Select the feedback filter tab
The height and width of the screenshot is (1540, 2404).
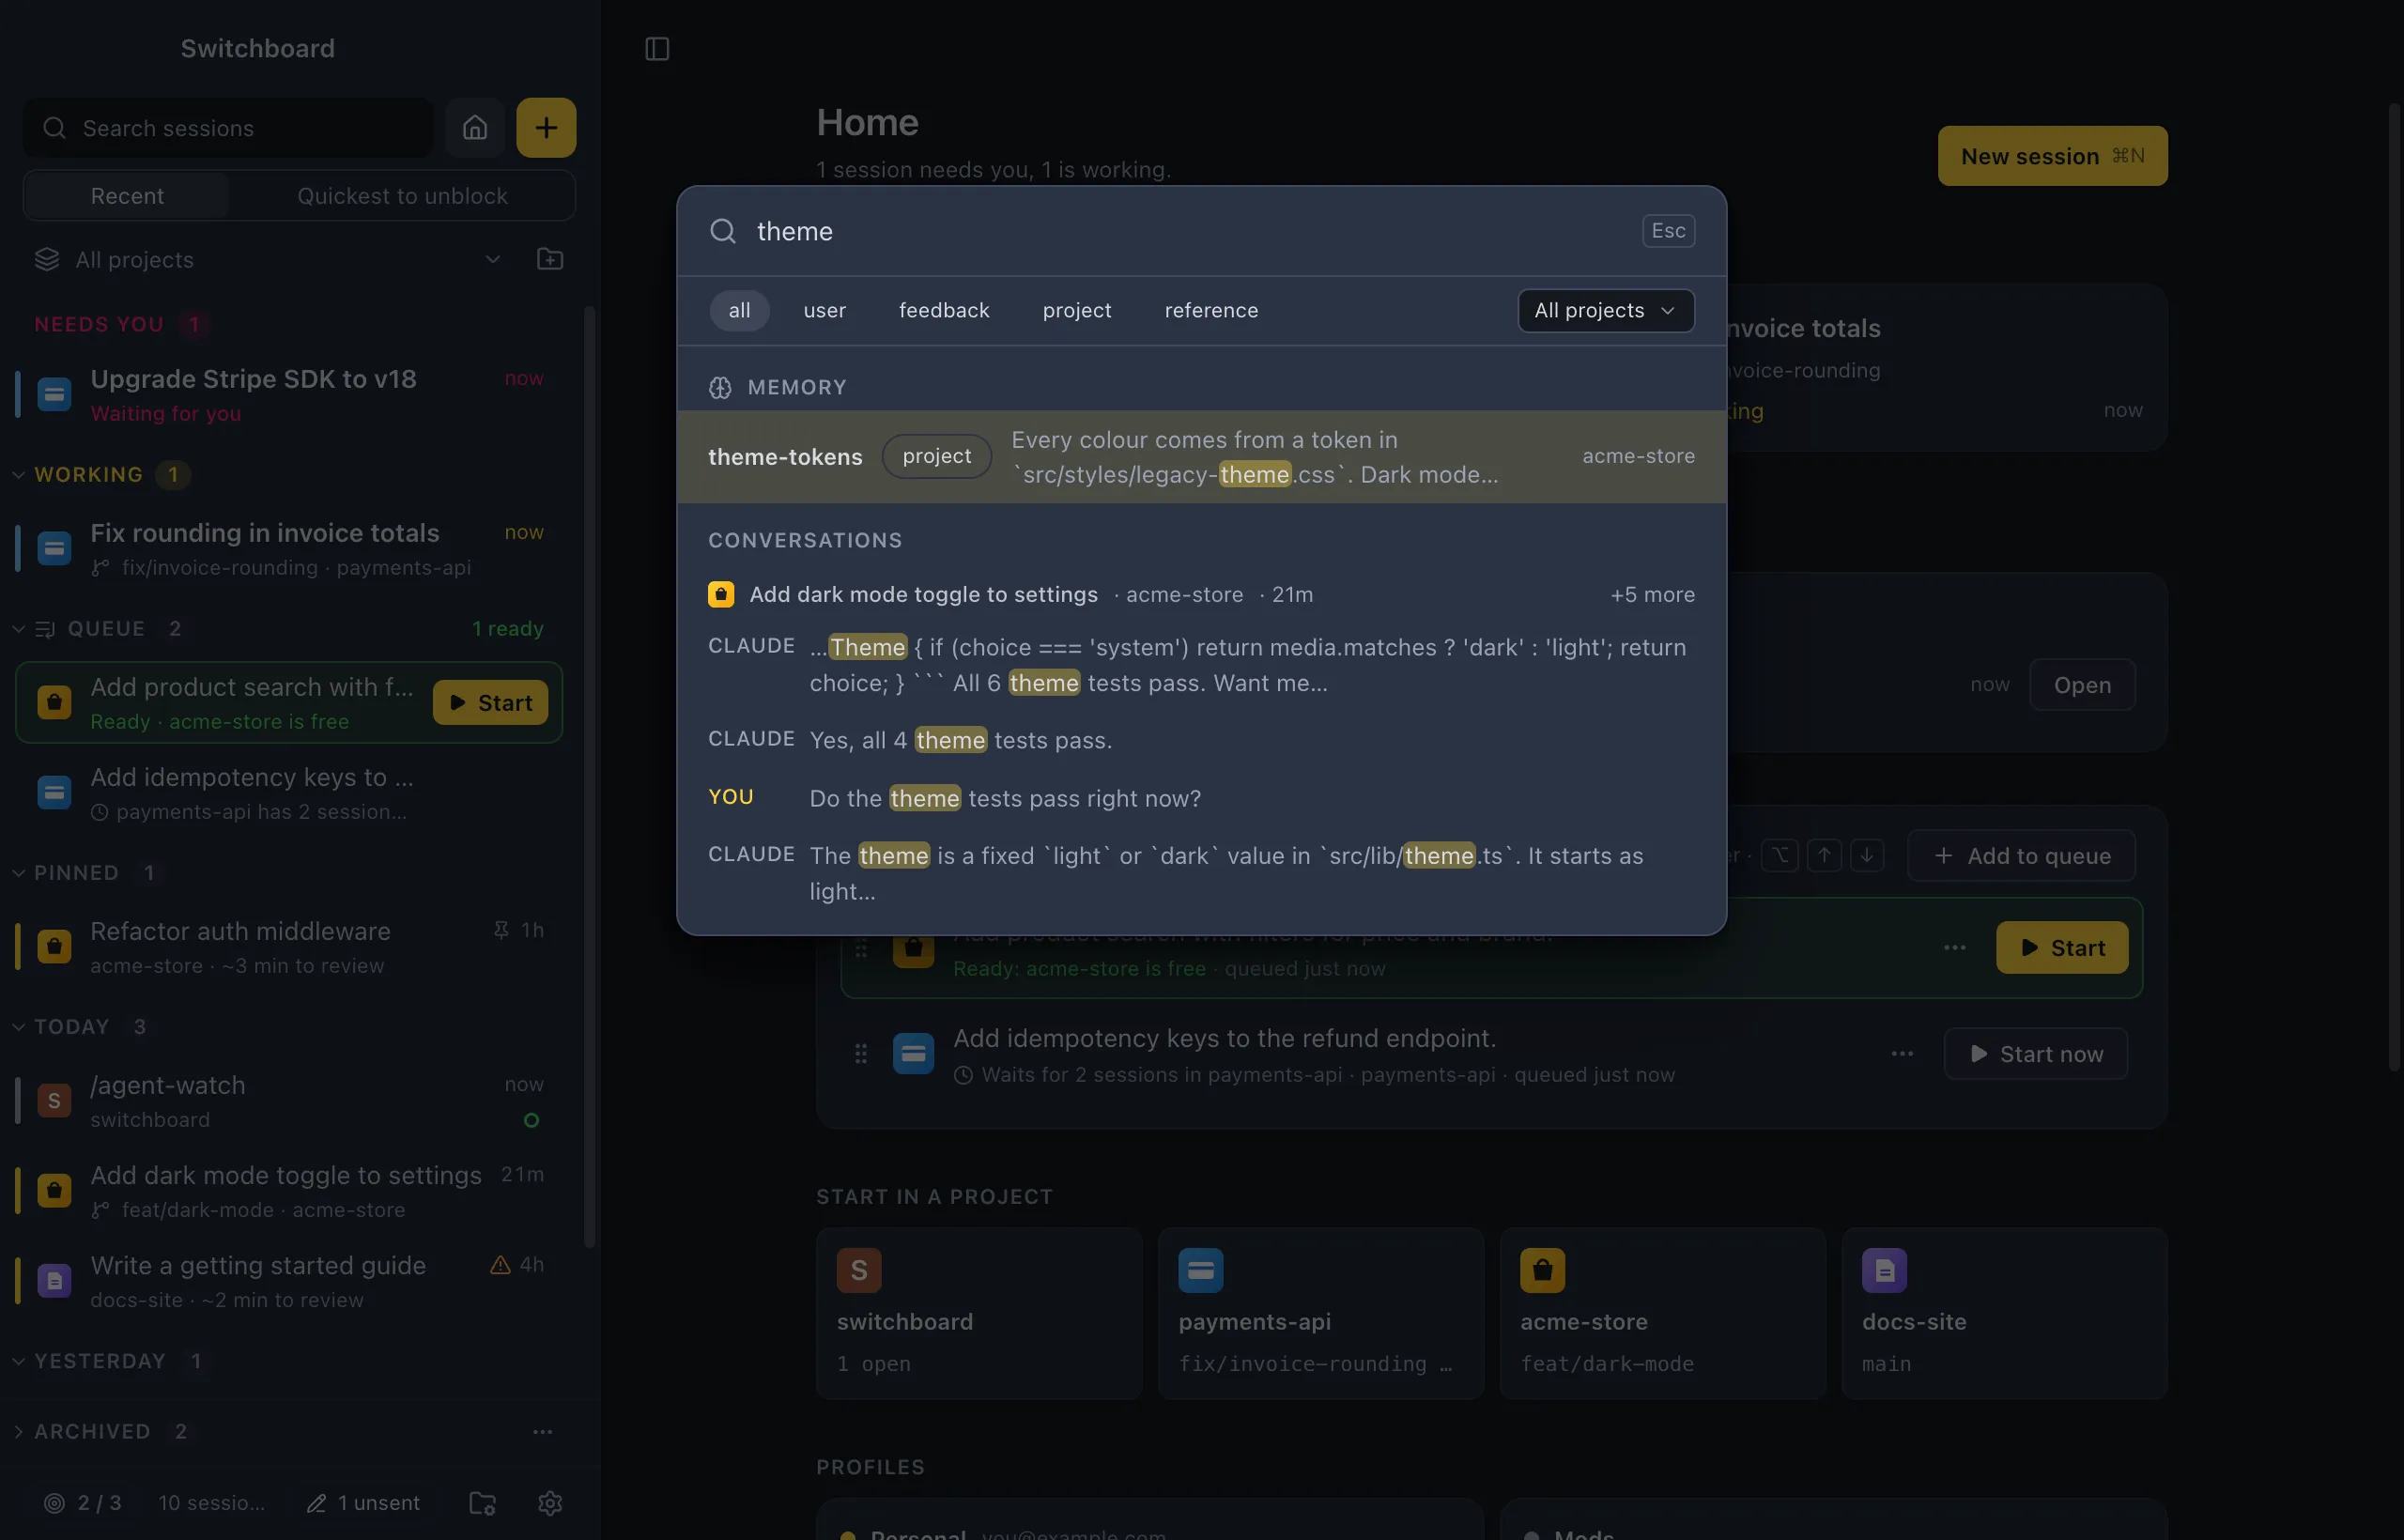[x=944, y=310]
